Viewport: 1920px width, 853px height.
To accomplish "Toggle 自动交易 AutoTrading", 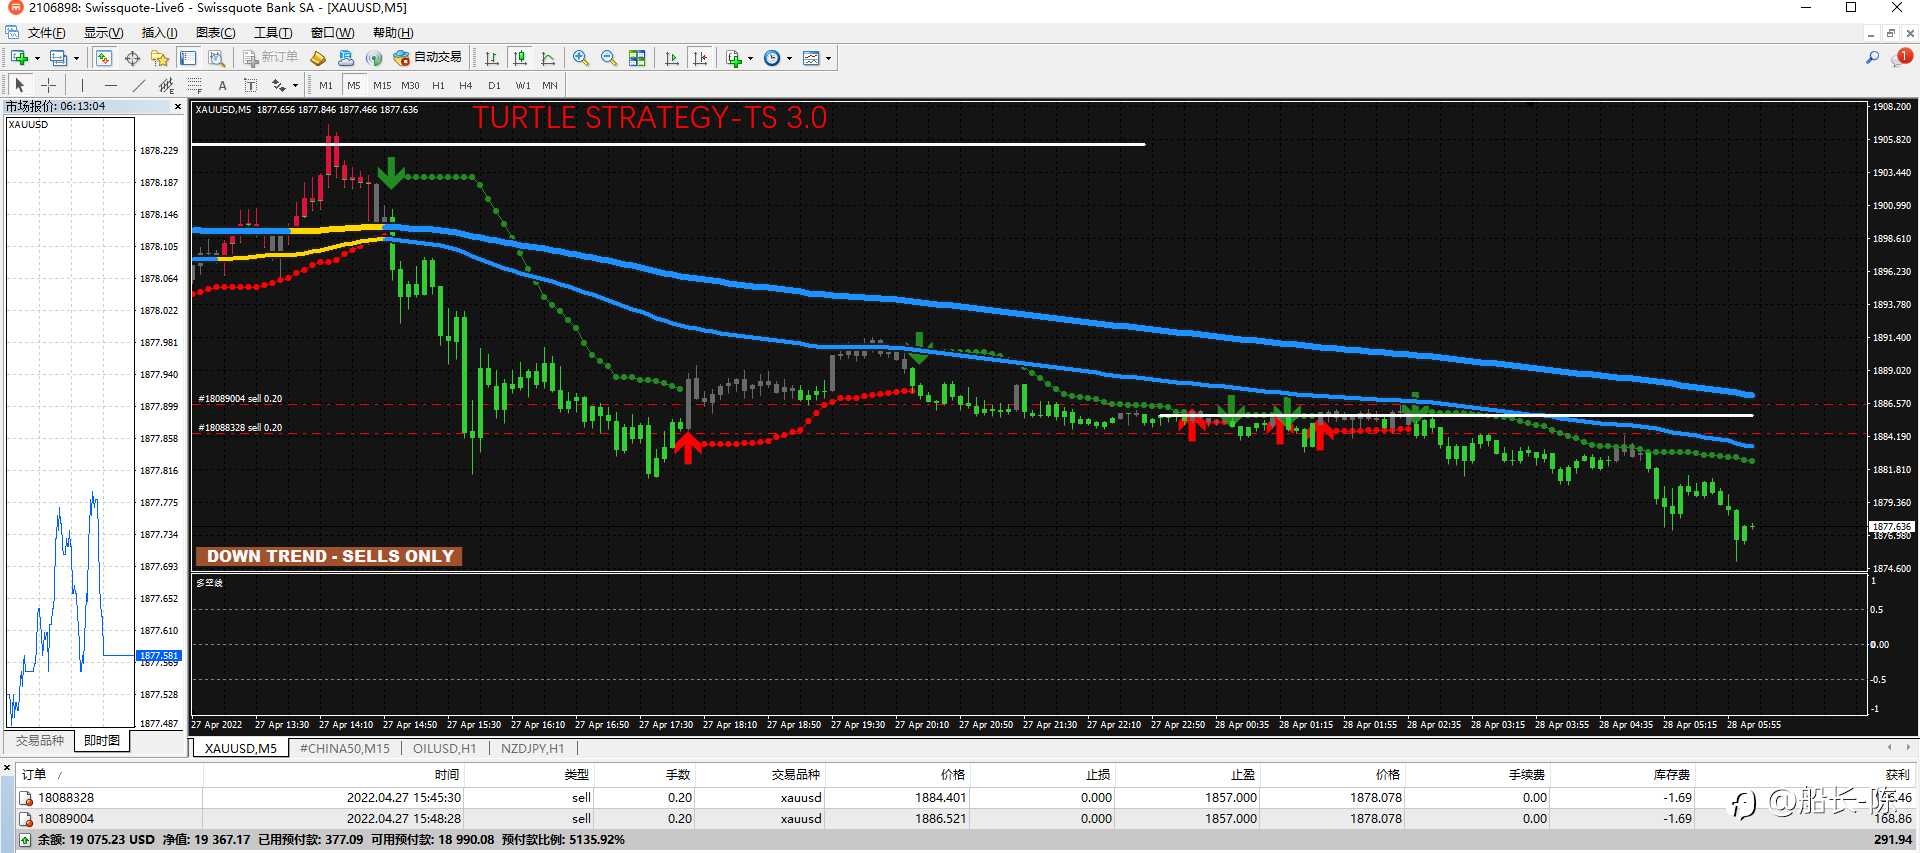I will (x=428, y=58).
